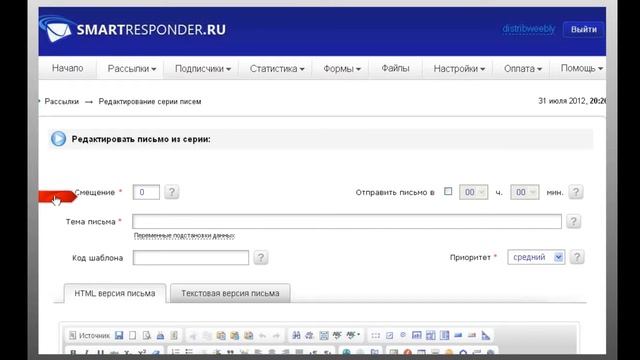Click the Выйти logout button
640x360 pixels.
tap(583, 29)
